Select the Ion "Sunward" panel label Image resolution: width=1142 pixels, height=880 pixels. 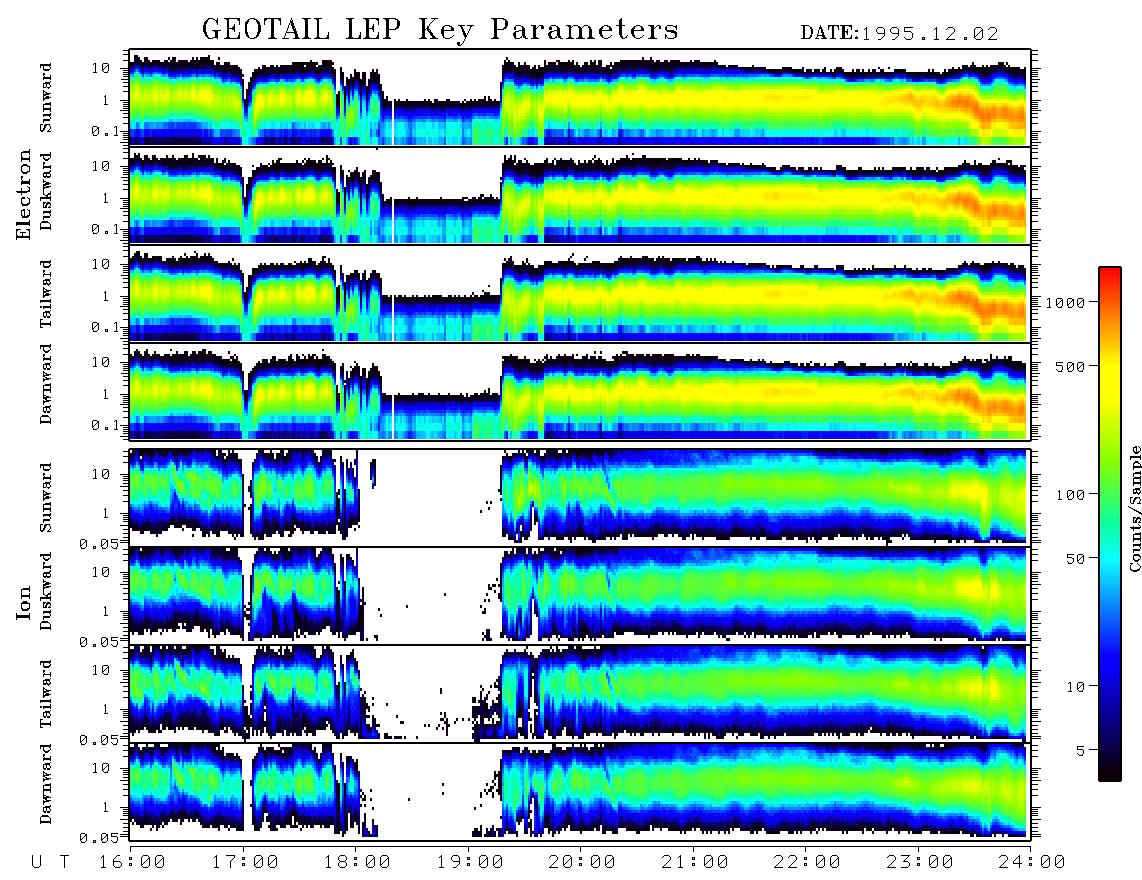click(46, 497)
